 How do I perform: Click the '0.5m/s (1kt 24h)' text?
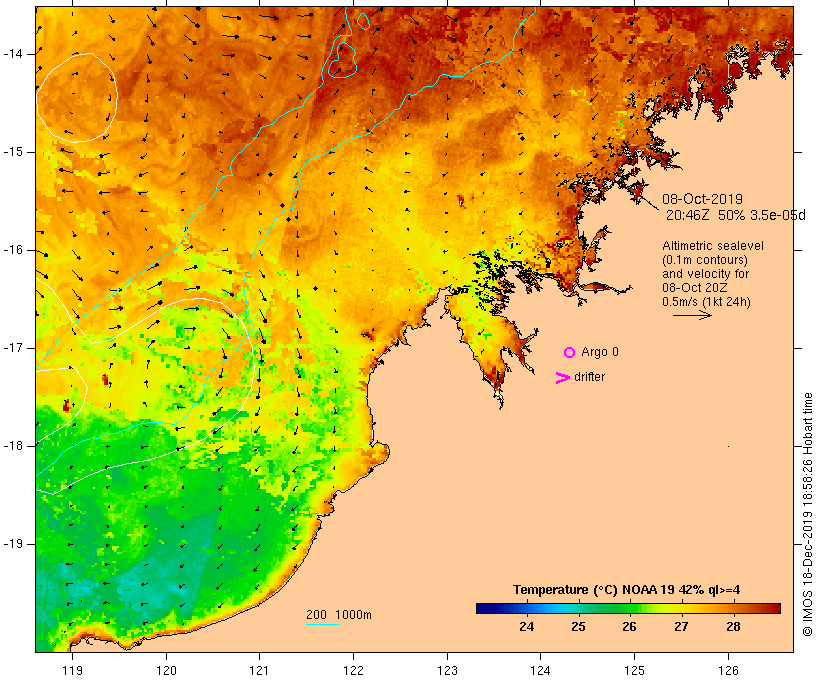706,302
